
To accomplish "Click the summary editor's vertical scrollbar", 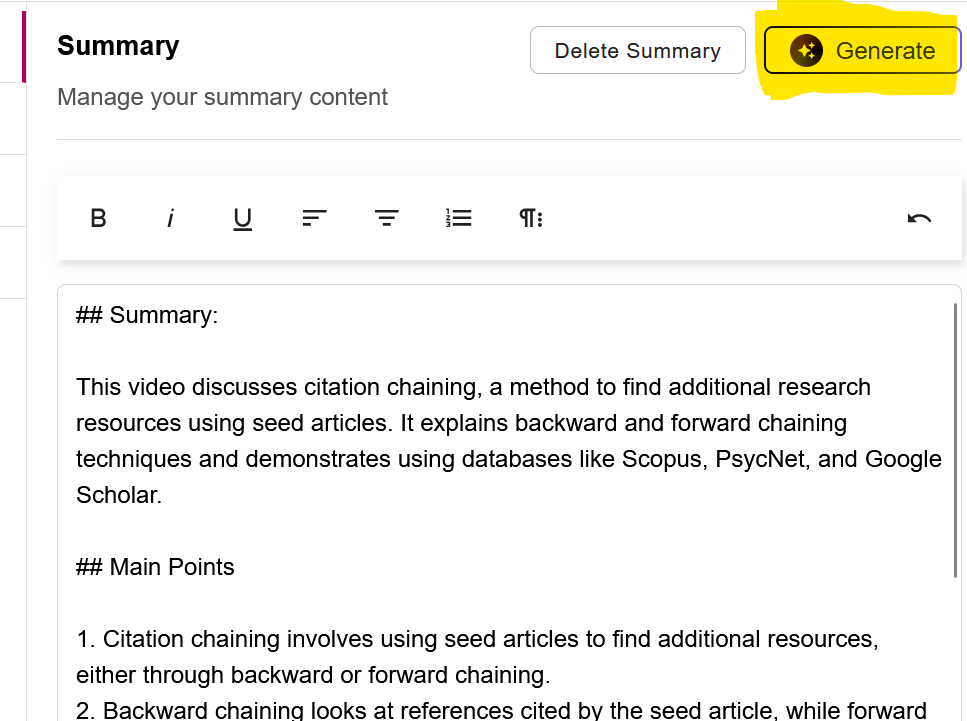I will [x=955, y=440].
